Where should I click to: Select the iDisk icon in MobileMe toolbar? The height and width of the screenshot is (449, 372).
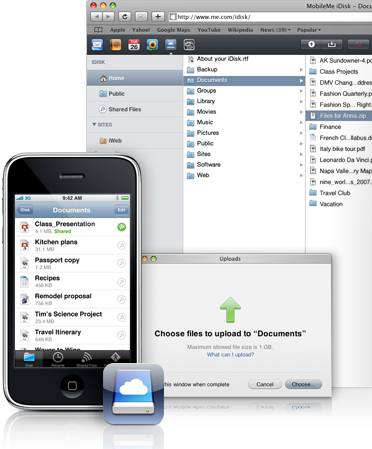(171, 44)
